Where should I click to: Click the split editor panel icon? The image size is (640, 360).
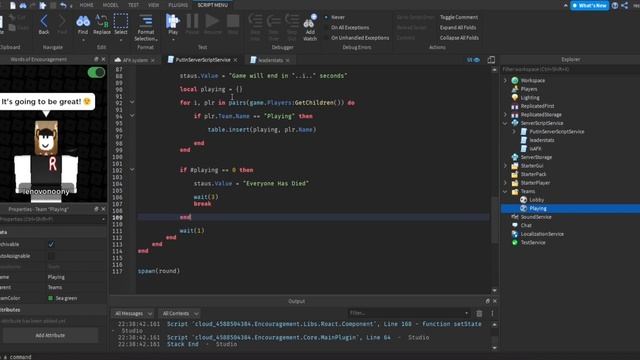(491, 60)
